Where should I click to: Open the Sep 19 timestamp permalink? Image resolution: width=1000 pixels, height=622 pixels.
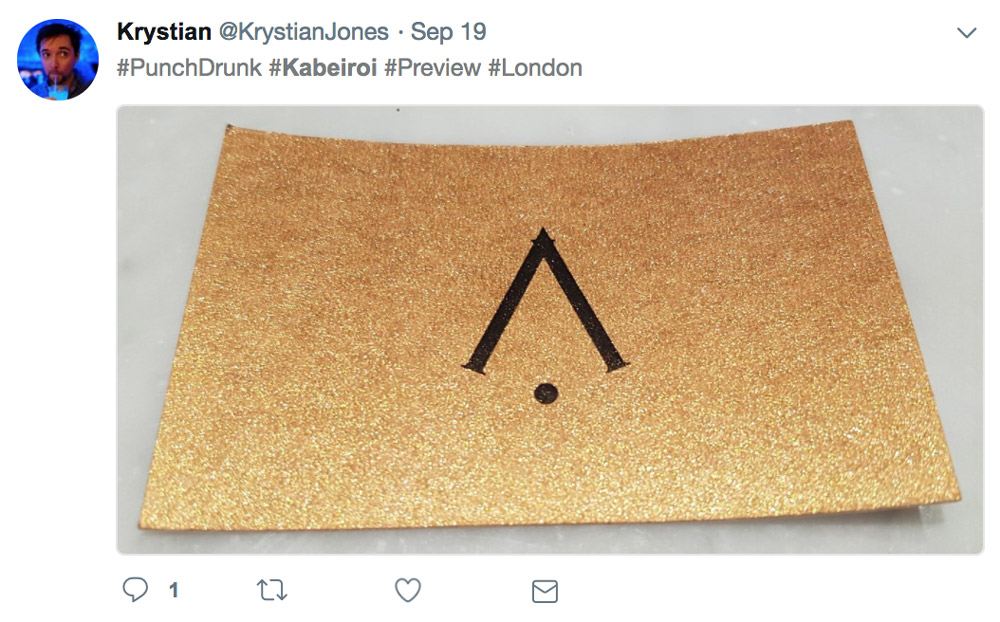448,31
